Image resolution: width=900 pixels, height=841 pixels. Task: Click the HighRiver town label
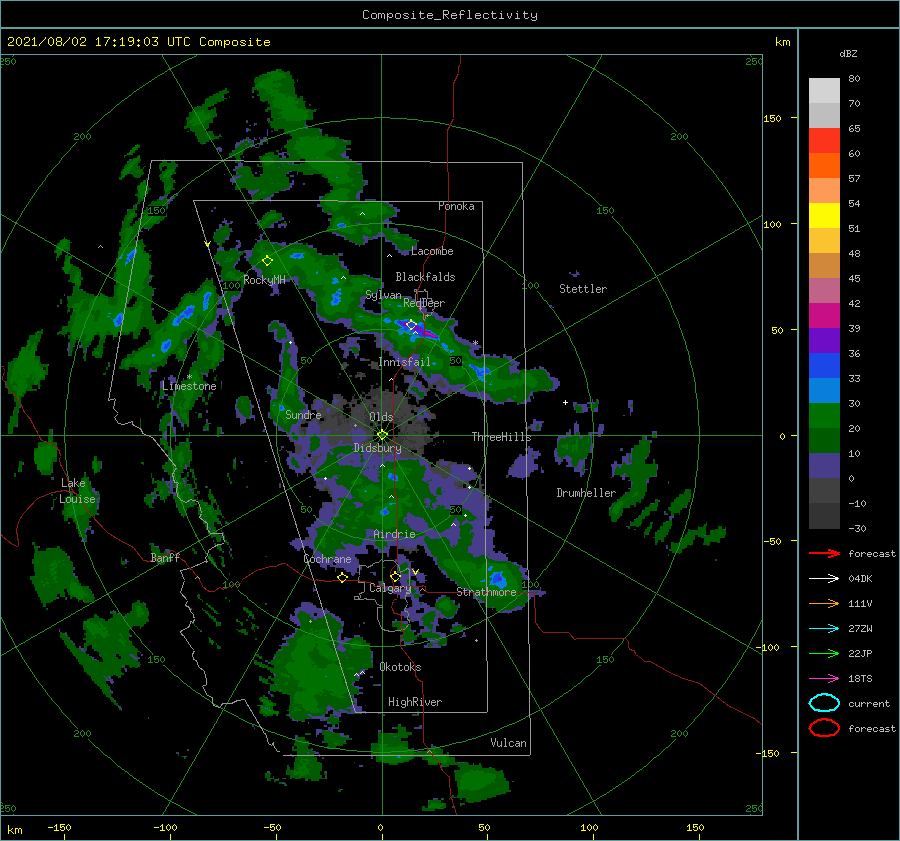415,702
